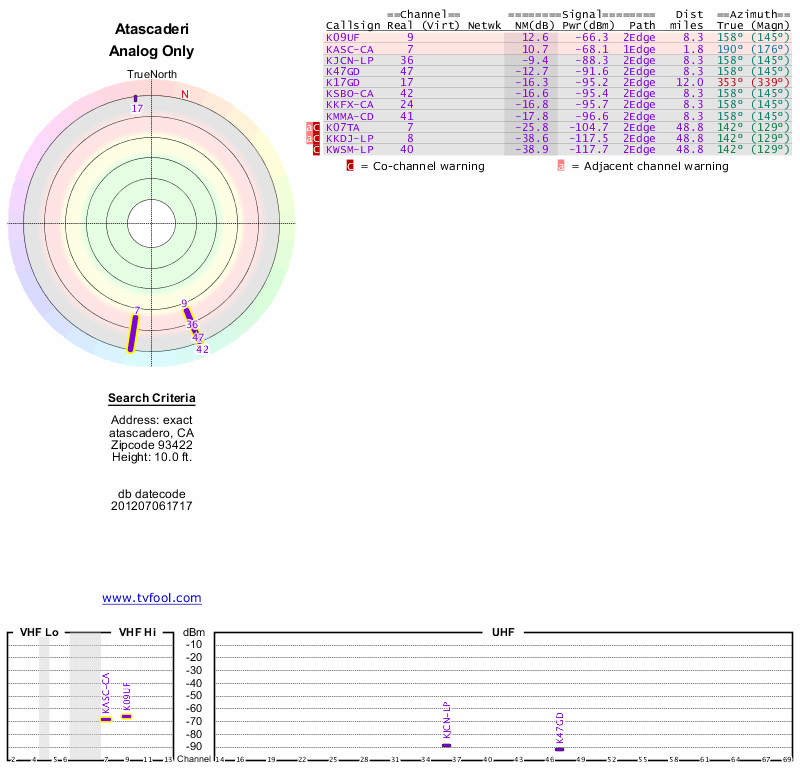The height and width of the screenshot is (768, 800).
Task: Select the K09UF callsign in the table
Action: click(342, 38)
